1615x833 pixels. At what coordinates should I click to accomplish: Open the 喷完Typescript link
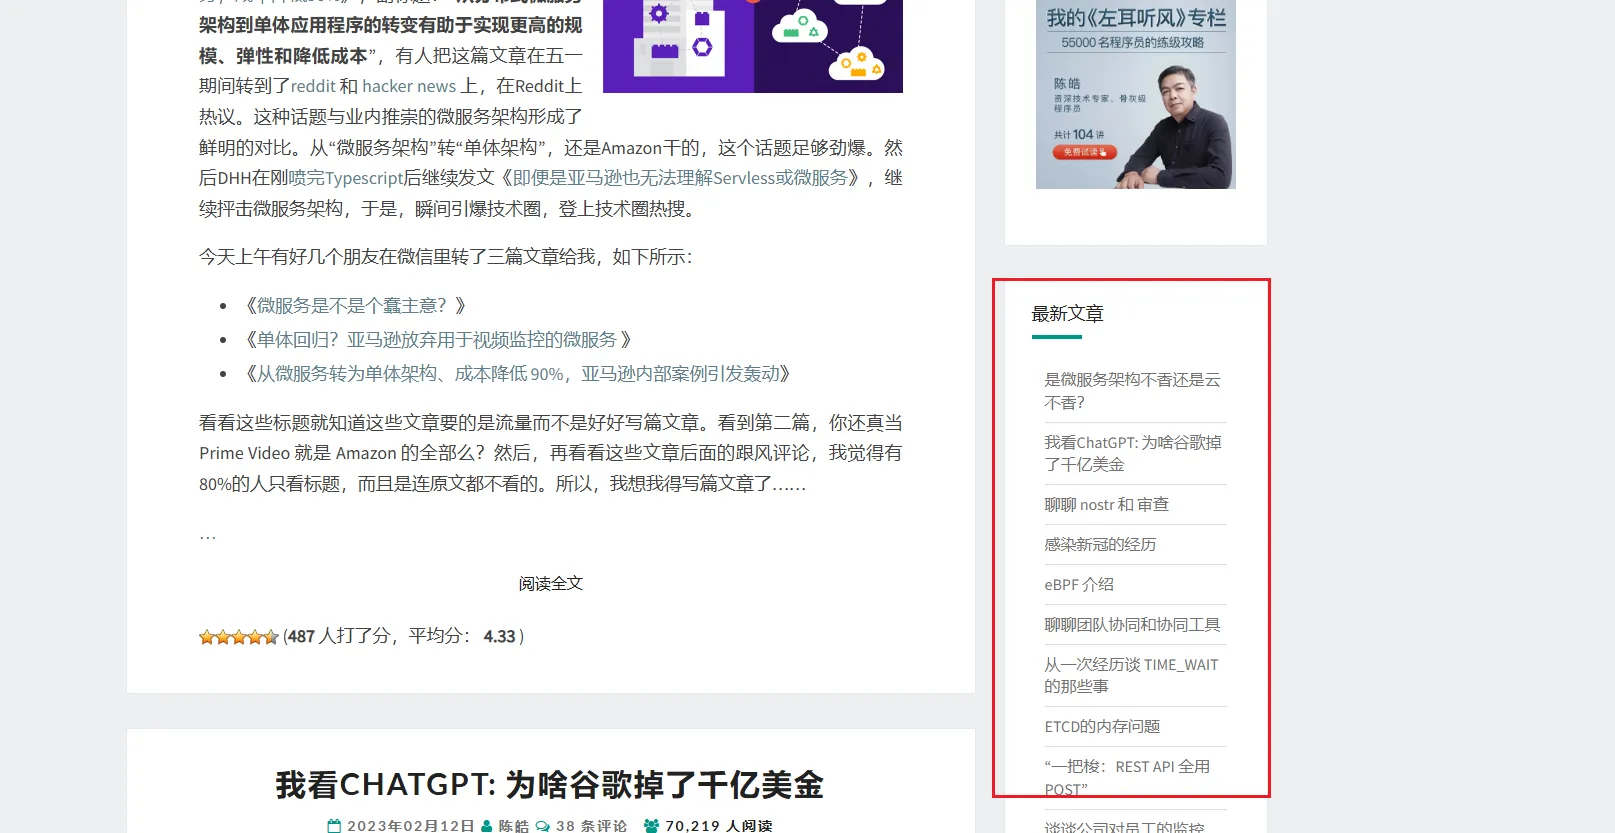pyautogui.click(x=346, y=178)
